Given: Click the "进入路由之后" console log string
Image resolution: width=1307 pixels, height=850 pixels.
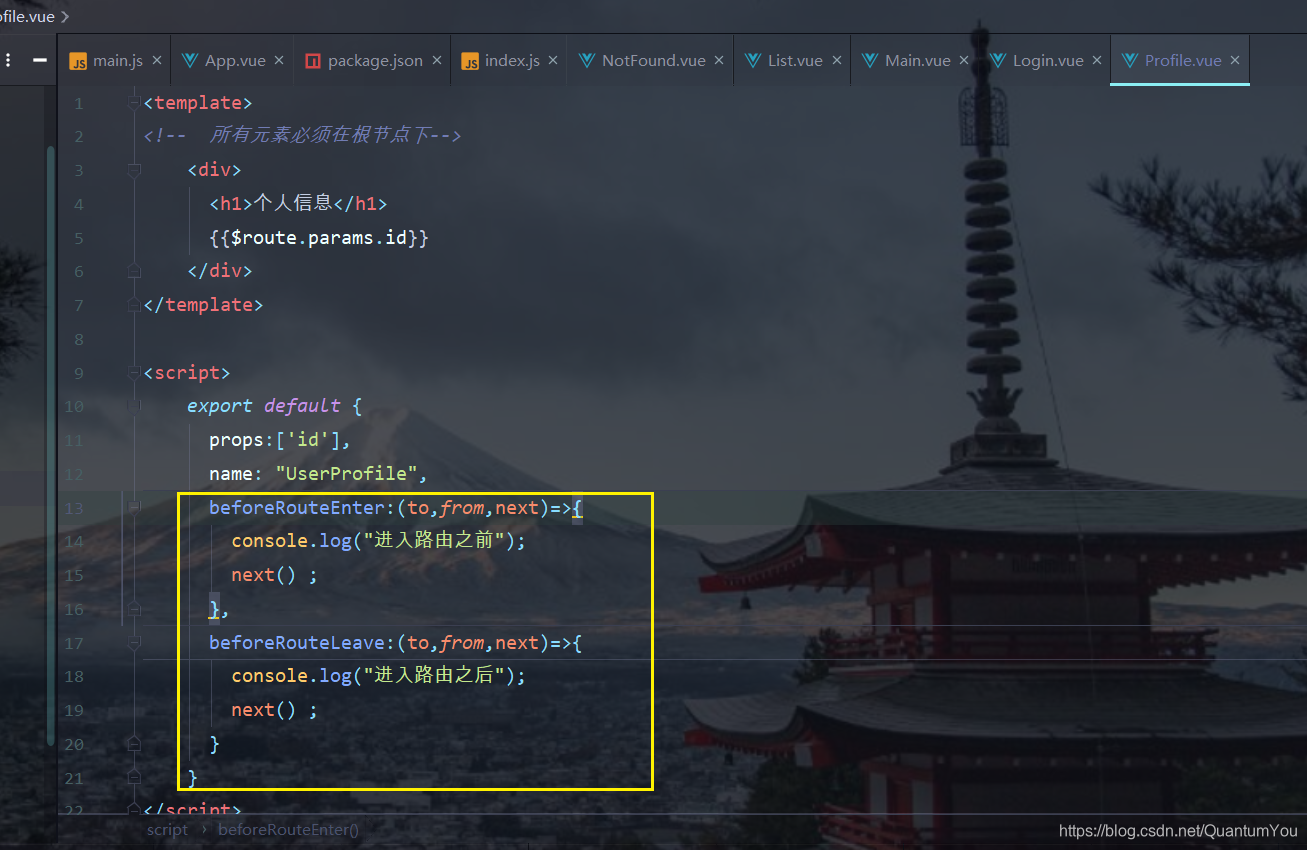Looking at the screenshot, I should [435, 676].
